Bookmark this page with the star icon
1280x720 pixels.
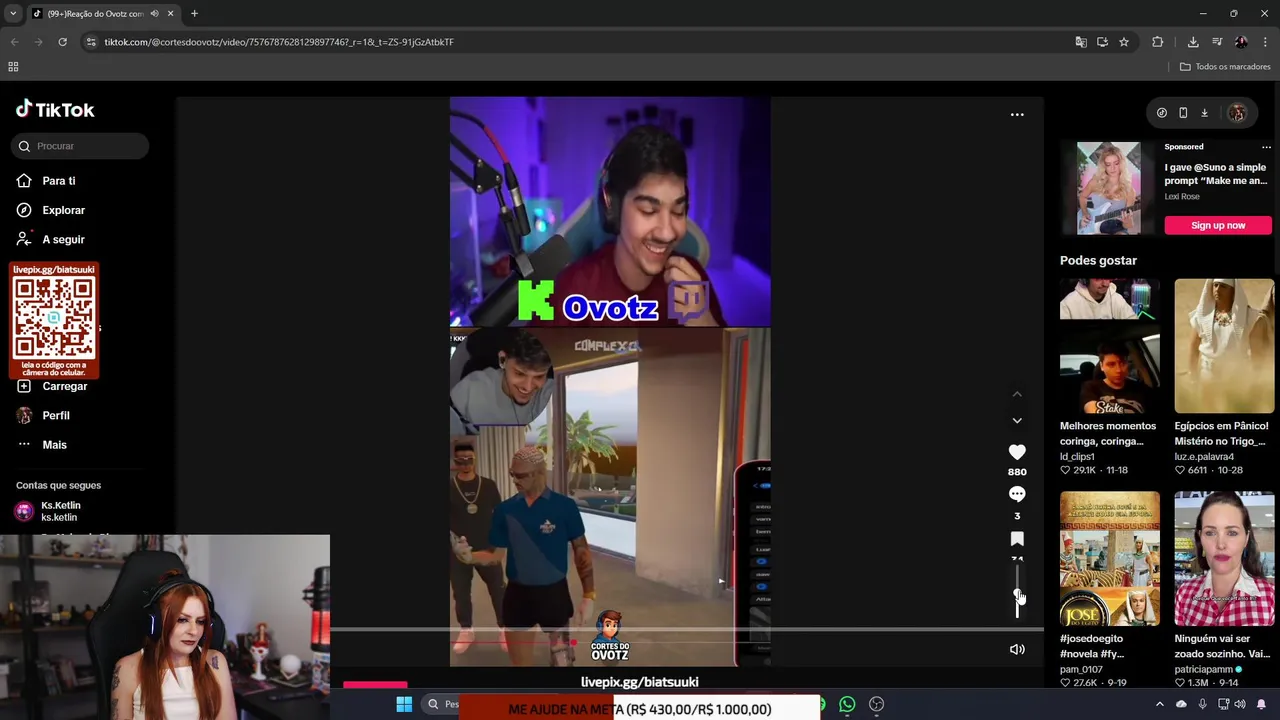pyautogui.click(x=1124, y=42)
